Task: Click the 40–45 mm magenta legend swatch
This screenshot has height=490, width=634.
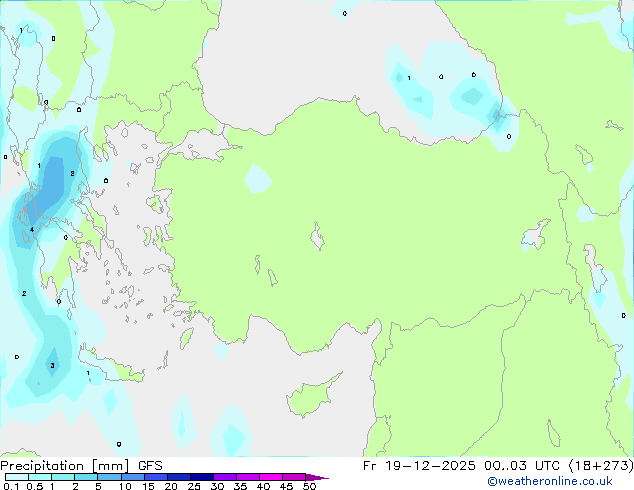Action: (271, 477)
